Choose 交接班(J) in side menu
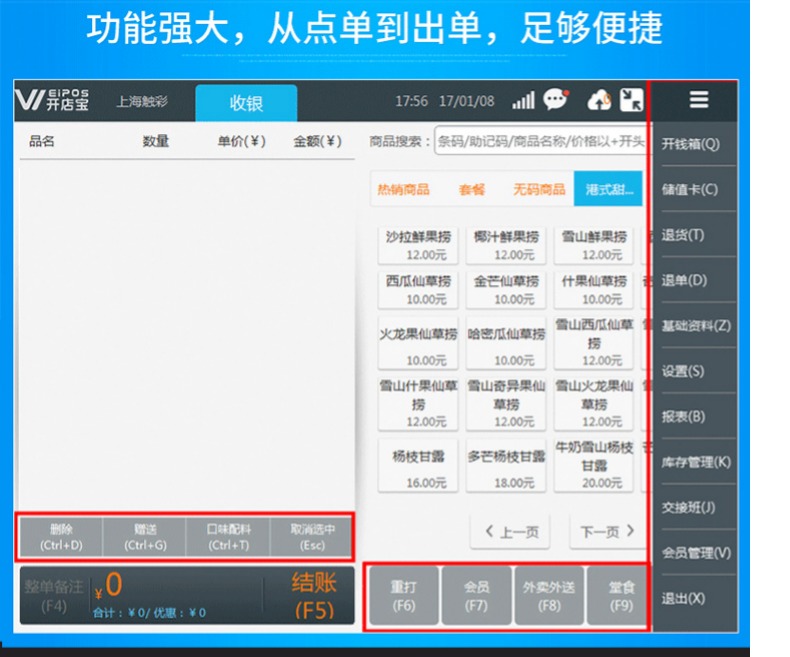 click(x=695, y=507)
